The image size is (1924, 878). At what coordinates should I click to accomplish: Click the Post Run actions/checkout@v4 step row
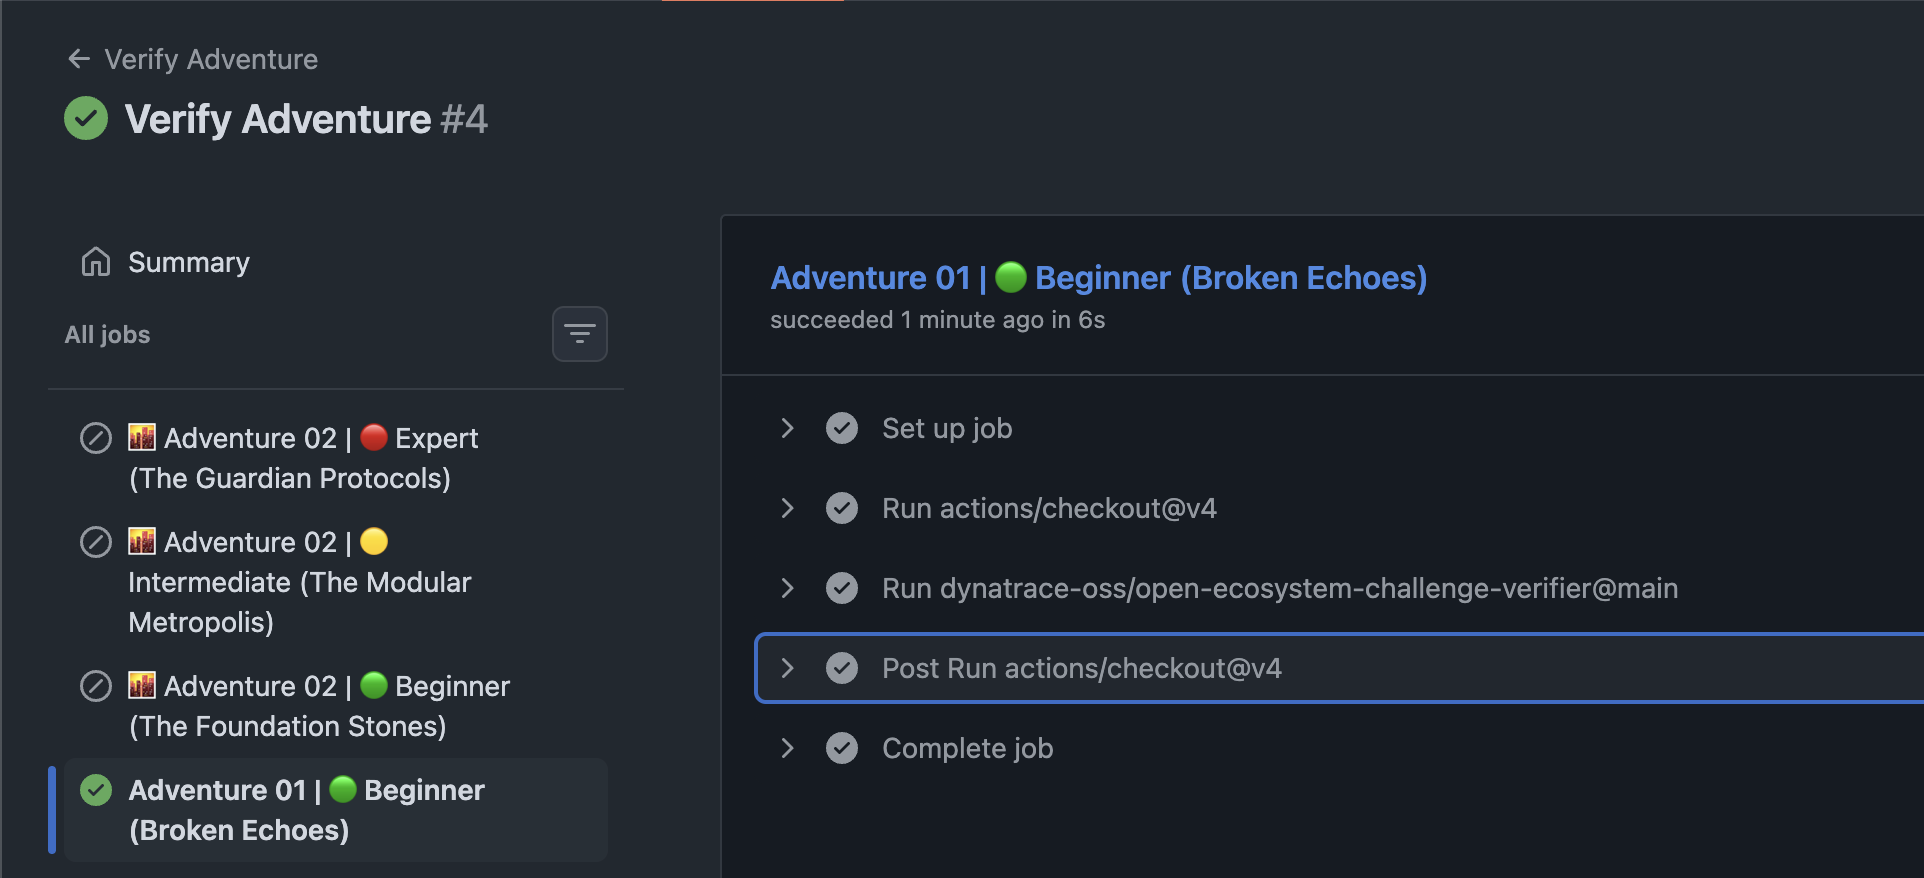pos(1339,668)
